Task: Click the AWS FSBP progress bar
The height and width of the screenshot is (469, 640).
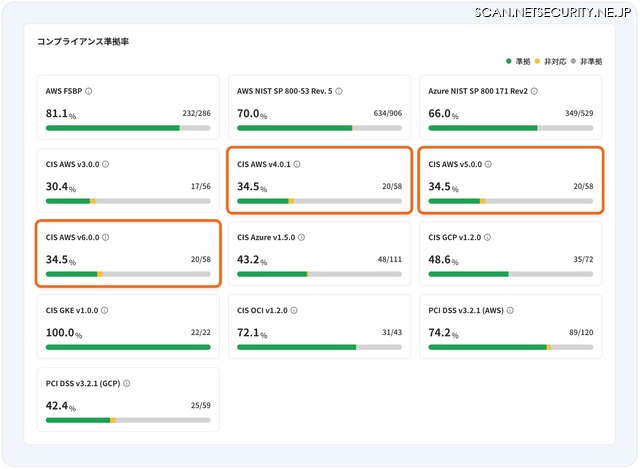Action: pyautogui.click(x=128, y=128)
